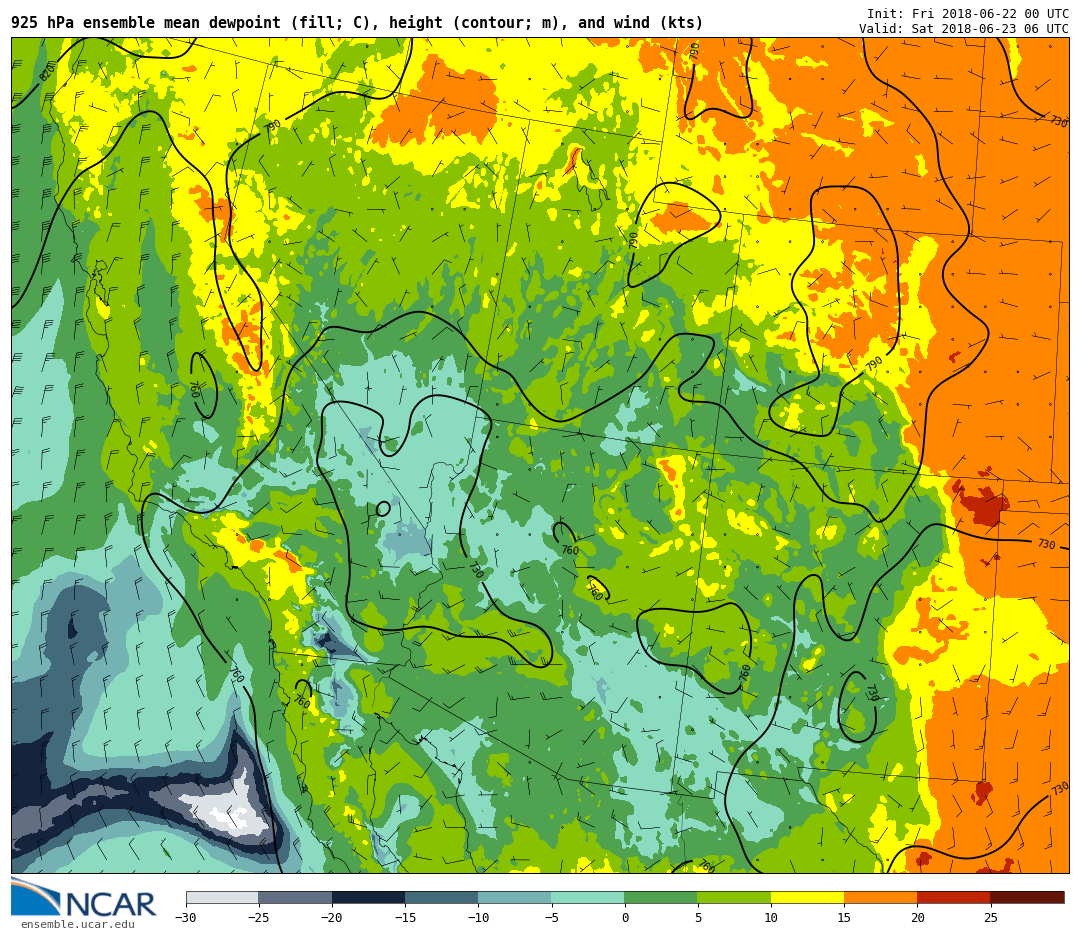Viewport: 1080px width, 936px height.
Task: Open the ensemble.ucar.edu link text
Action: pyautogui.click(x=78, y=924)
